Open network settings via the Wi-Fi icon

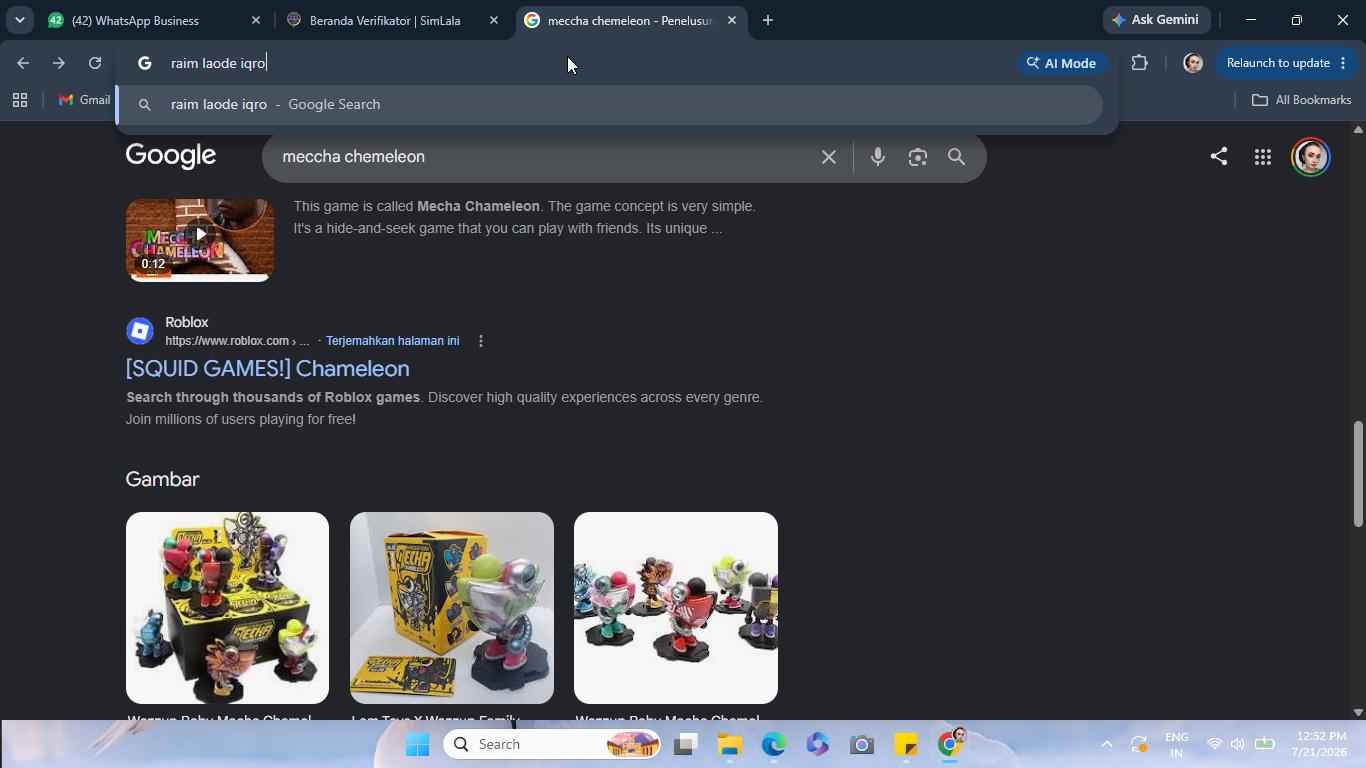pyautogui.click(x=1215, y=745)
